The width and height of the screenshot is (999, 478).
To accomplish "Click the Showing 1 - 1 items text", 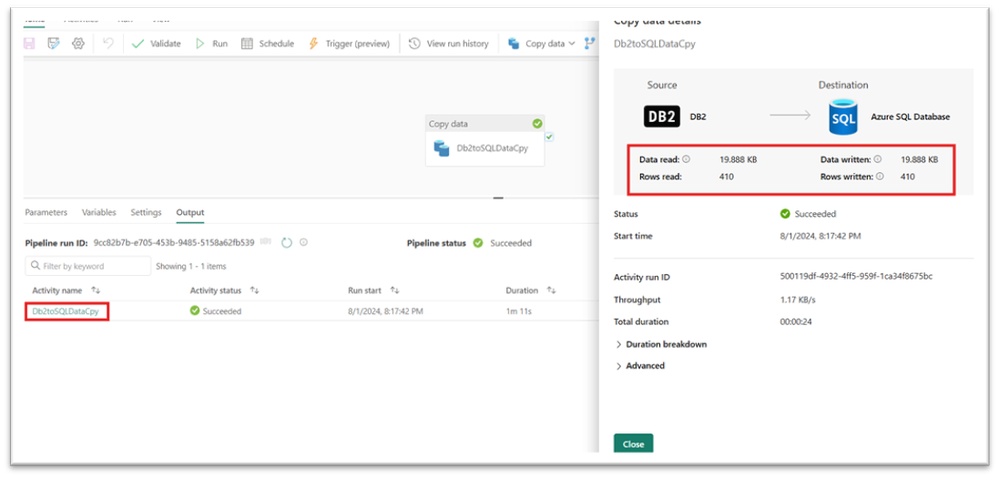I will pos(191,266).
